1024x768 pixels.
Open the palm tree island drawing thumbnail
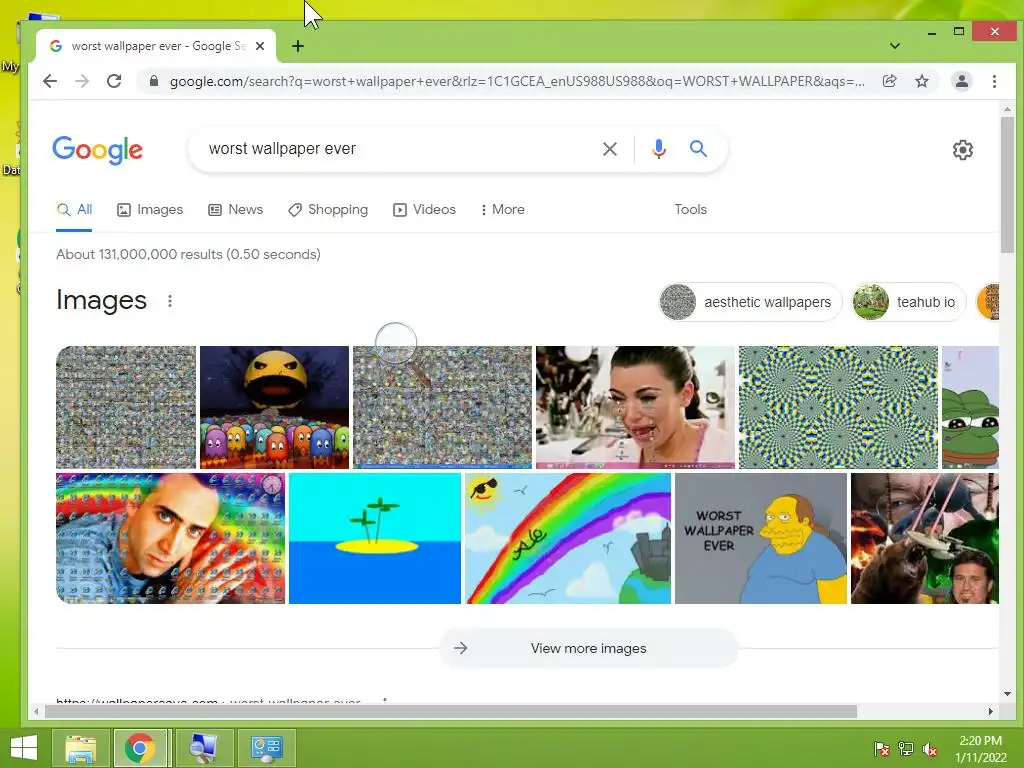point(375,538)
